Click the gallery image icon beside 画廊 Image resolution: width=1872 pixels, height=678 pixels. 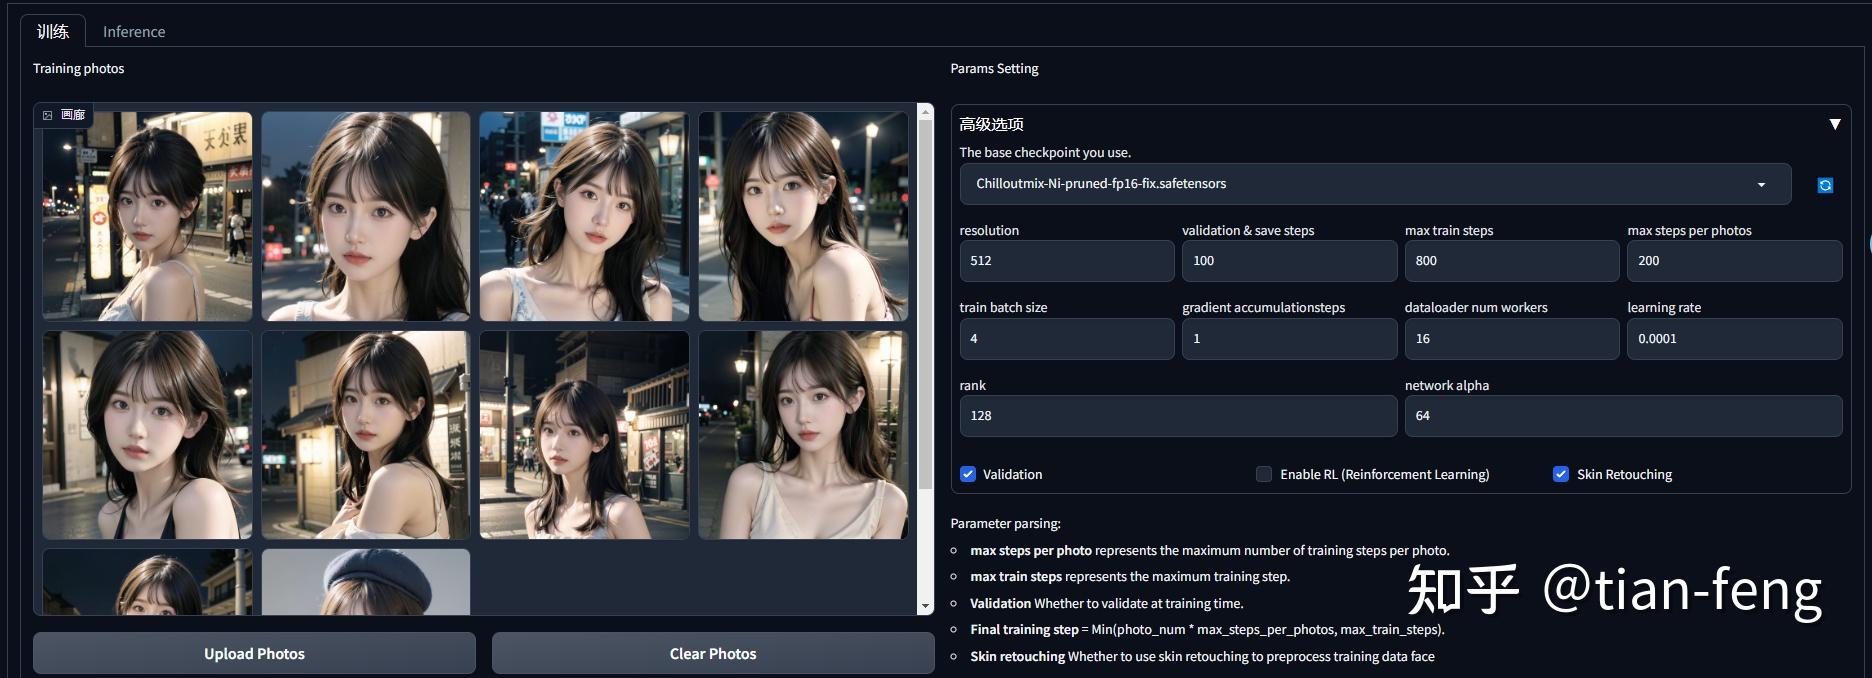pyautogui.click(x=47, y=115)
